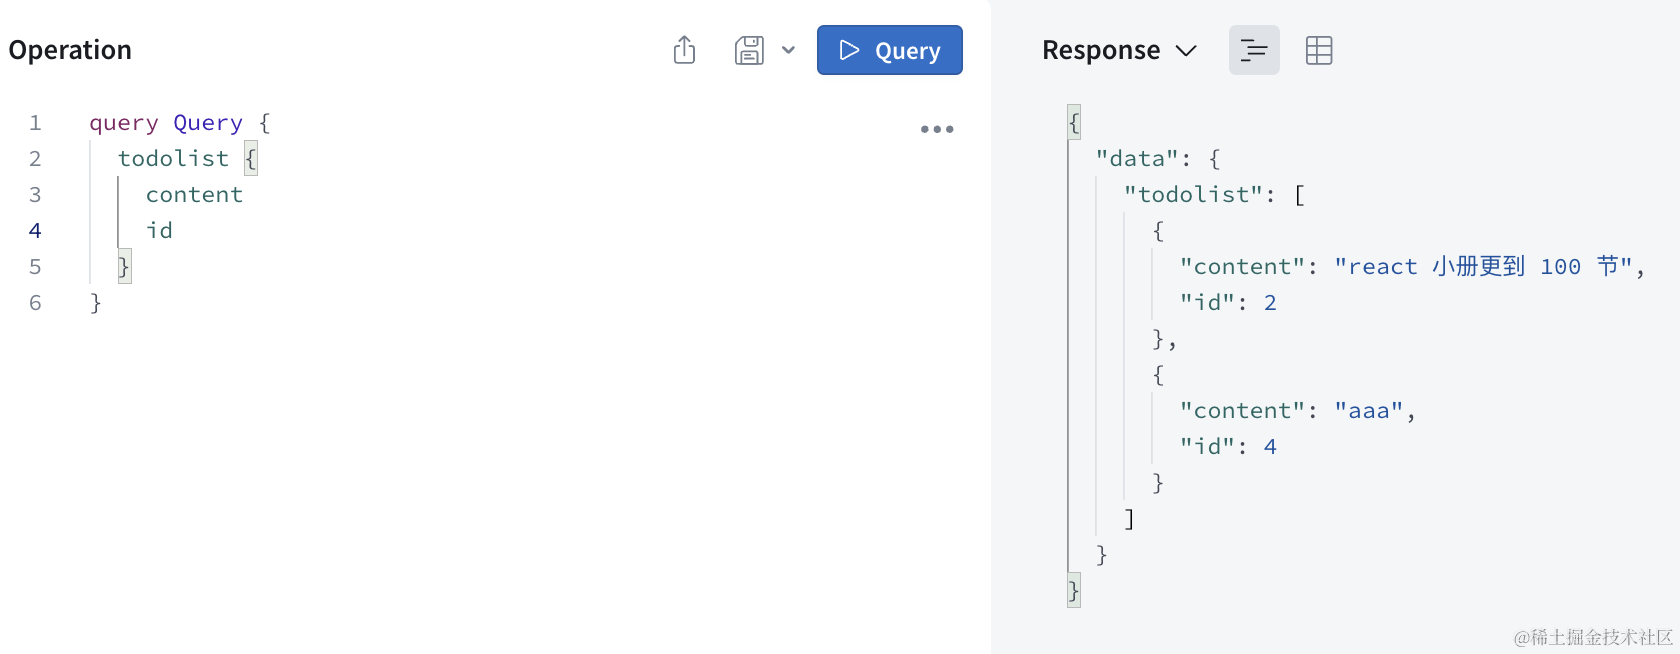Click the highlighted closing brace on line 5
The height and width of the screenshot is (654, 1680).
tap(124, 266)
